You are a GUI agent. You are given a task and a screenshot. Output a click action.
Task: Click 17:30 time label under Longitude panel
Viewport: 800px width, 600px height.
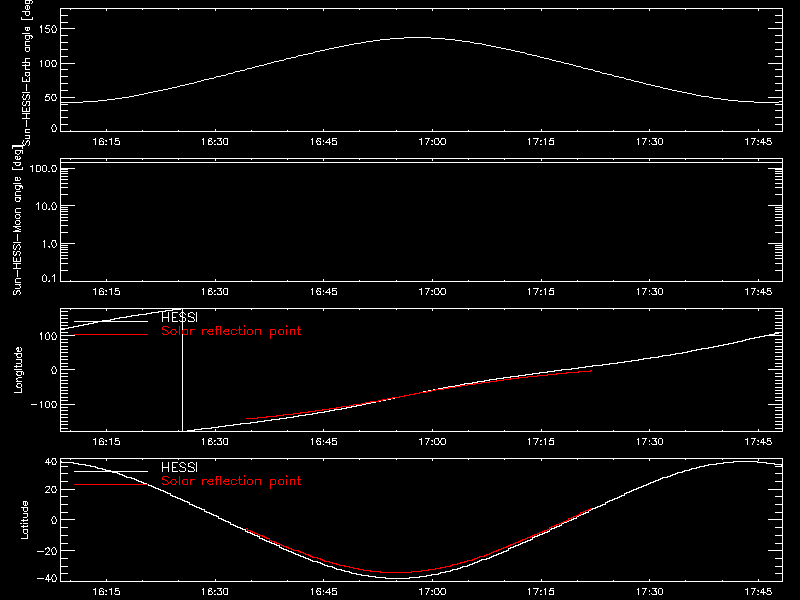(x=649, y=441)
